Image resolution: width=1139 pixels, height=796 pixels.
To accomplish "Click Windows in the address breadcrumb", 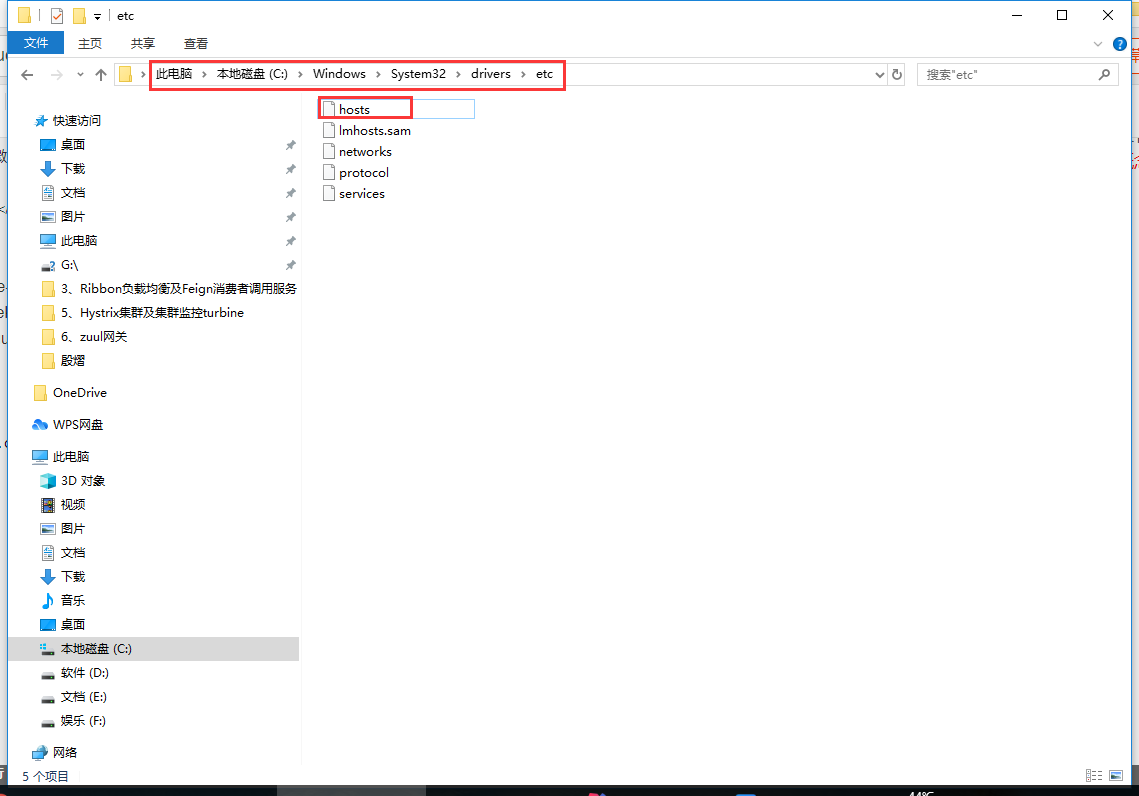I will (x=339, y=74).
